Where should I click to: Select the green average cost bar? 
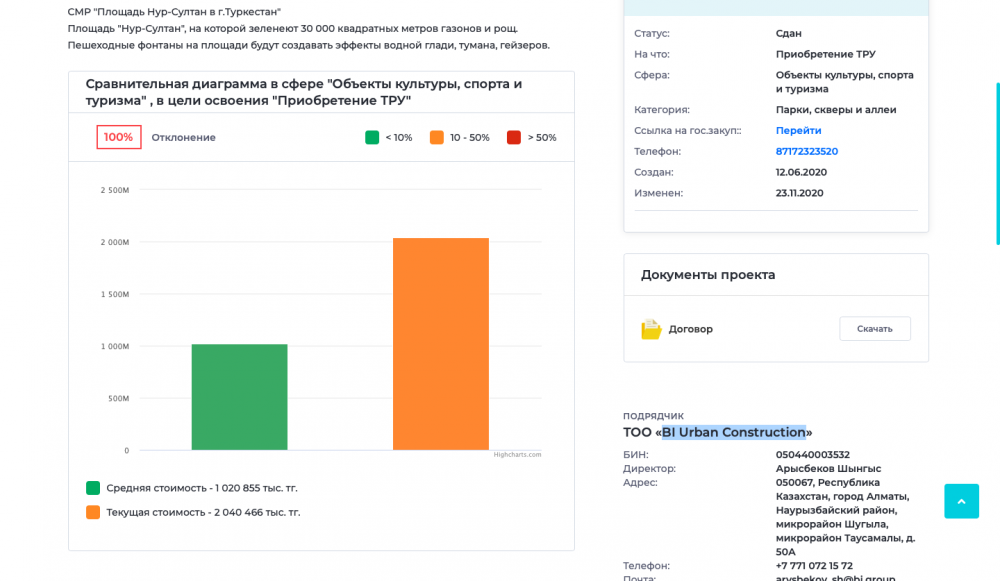[240, 397]
